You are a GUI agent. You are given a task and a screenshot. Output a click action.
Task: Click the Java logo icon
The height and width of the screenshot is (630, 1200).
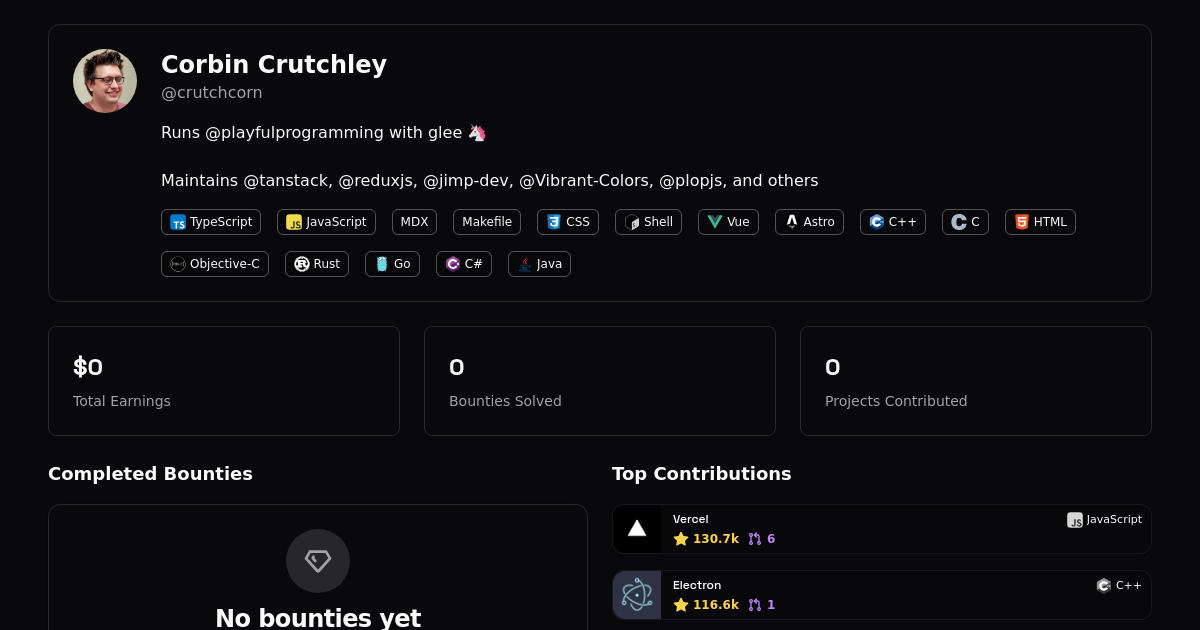click(x=525, y=264)
